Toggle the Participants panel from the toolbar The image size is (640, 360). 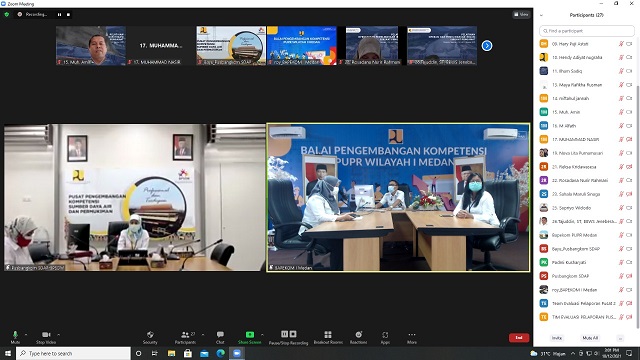pos(186,337)
